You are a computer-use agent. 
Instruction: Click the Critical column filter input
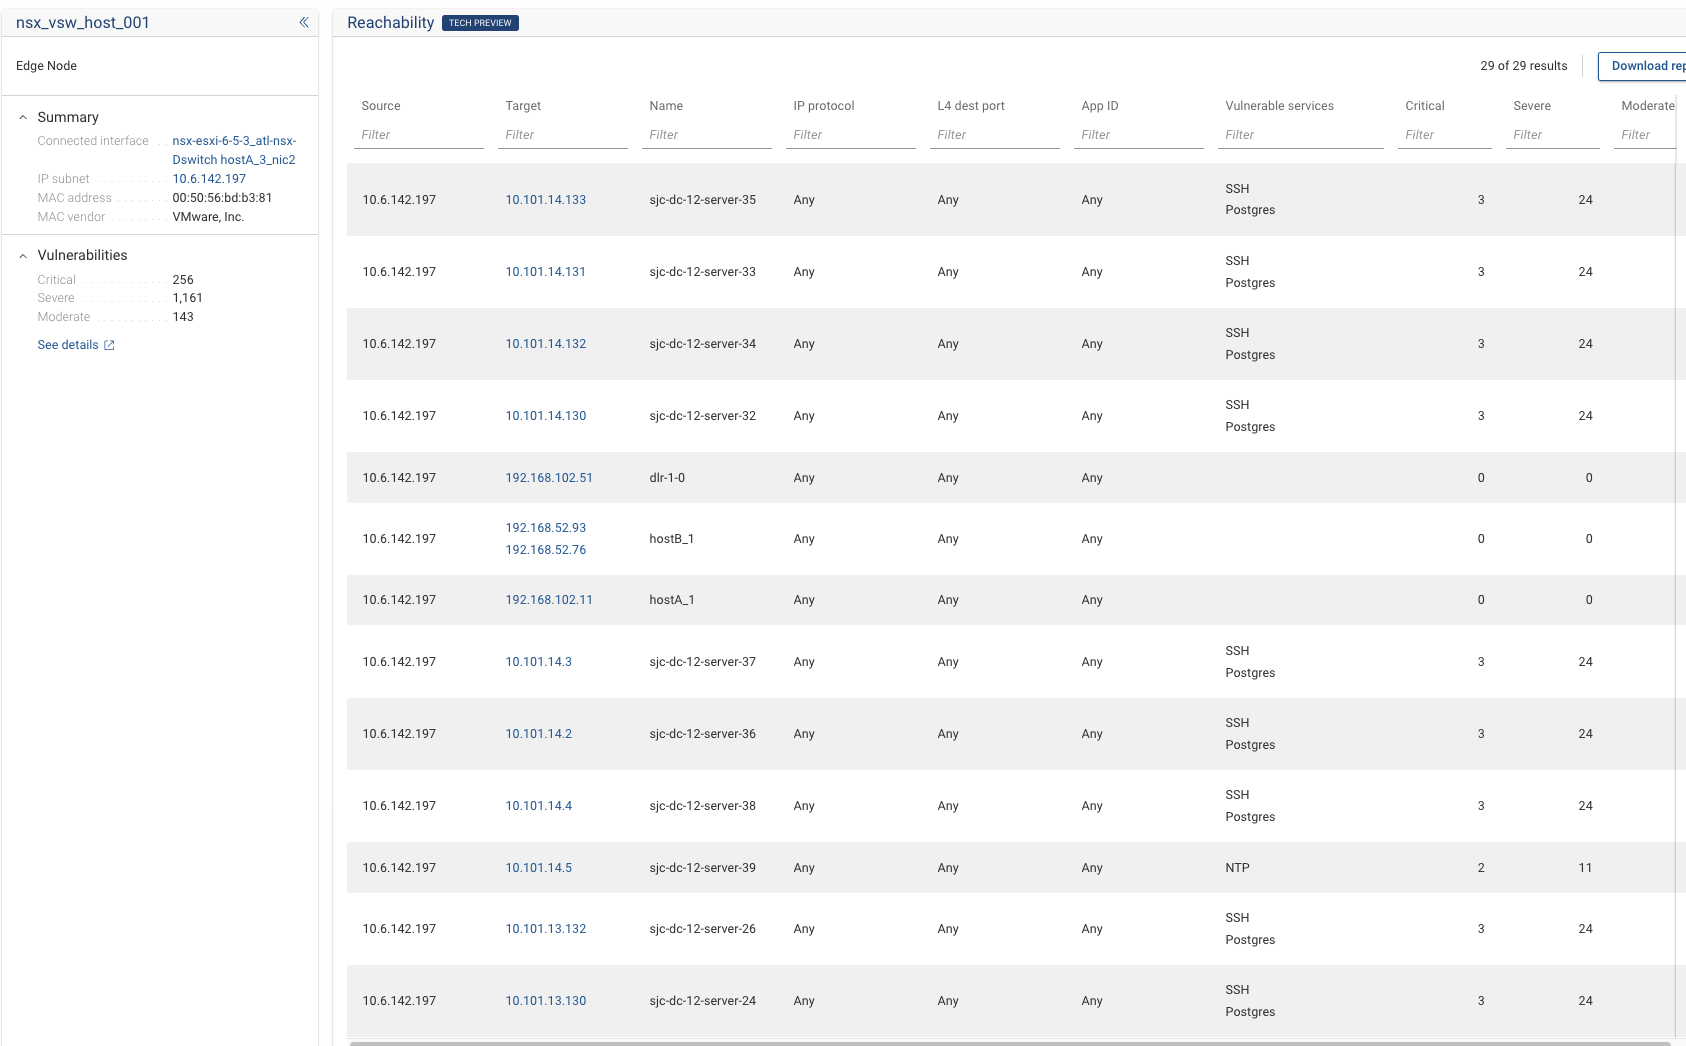click(x=1444, y=135)
